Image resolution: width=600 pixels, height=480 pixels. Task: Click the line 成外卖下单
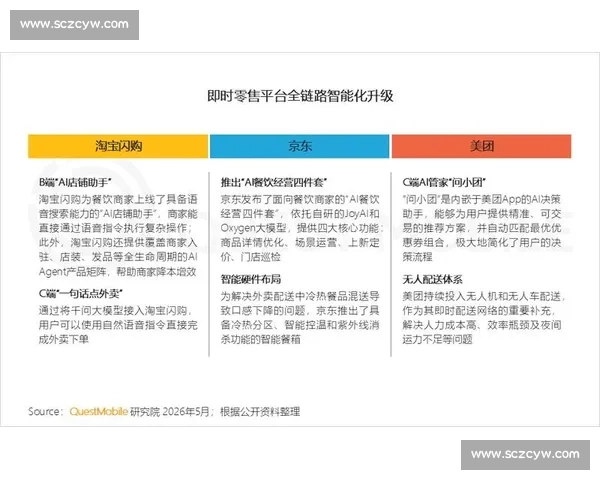64,339
